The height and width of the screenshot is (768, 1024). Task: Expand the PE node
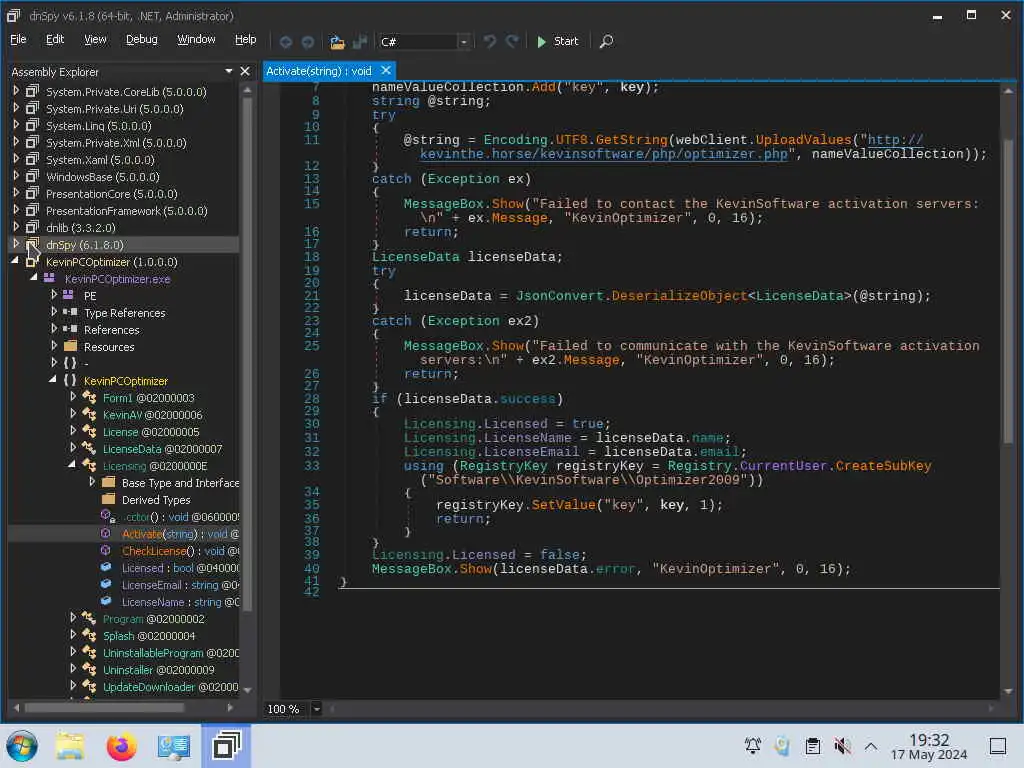54,295
